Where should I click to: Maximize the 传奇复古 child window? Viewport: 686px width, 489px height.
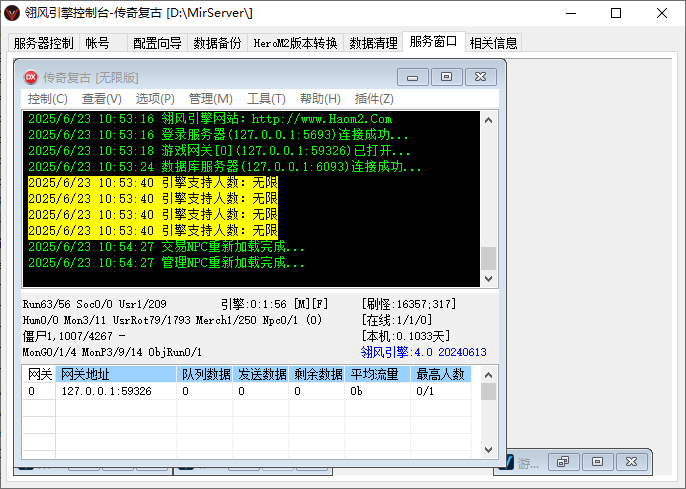(446, 77)
